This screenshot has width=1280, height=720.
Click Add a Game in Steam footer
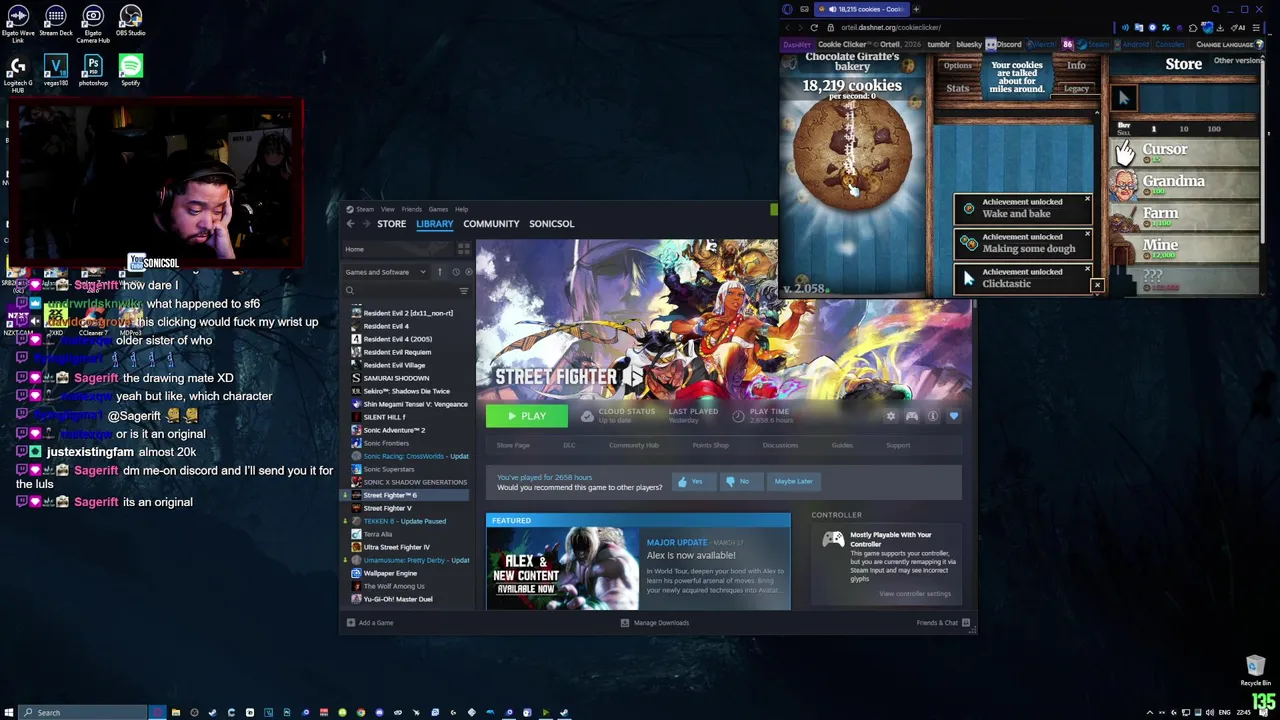click(370, 623)
